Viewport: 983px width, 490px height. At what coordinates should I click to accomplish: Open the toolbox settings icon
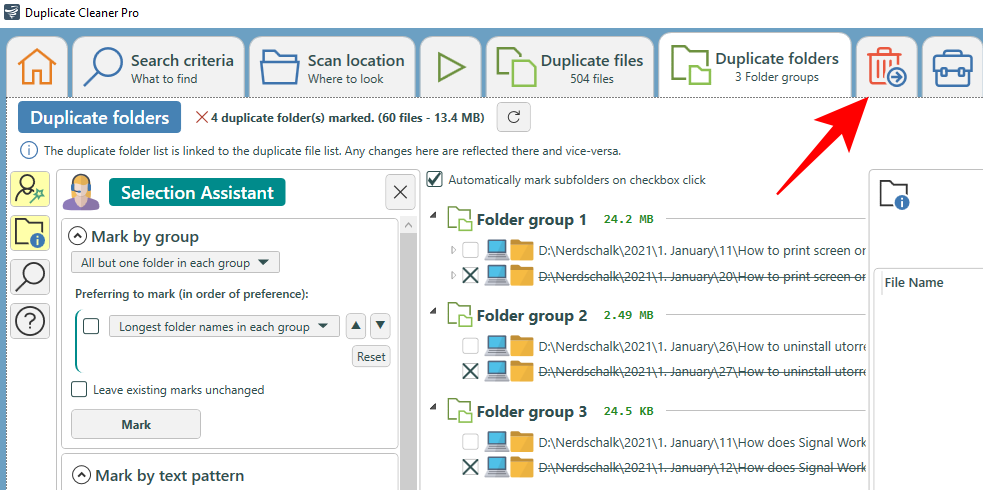952,67
